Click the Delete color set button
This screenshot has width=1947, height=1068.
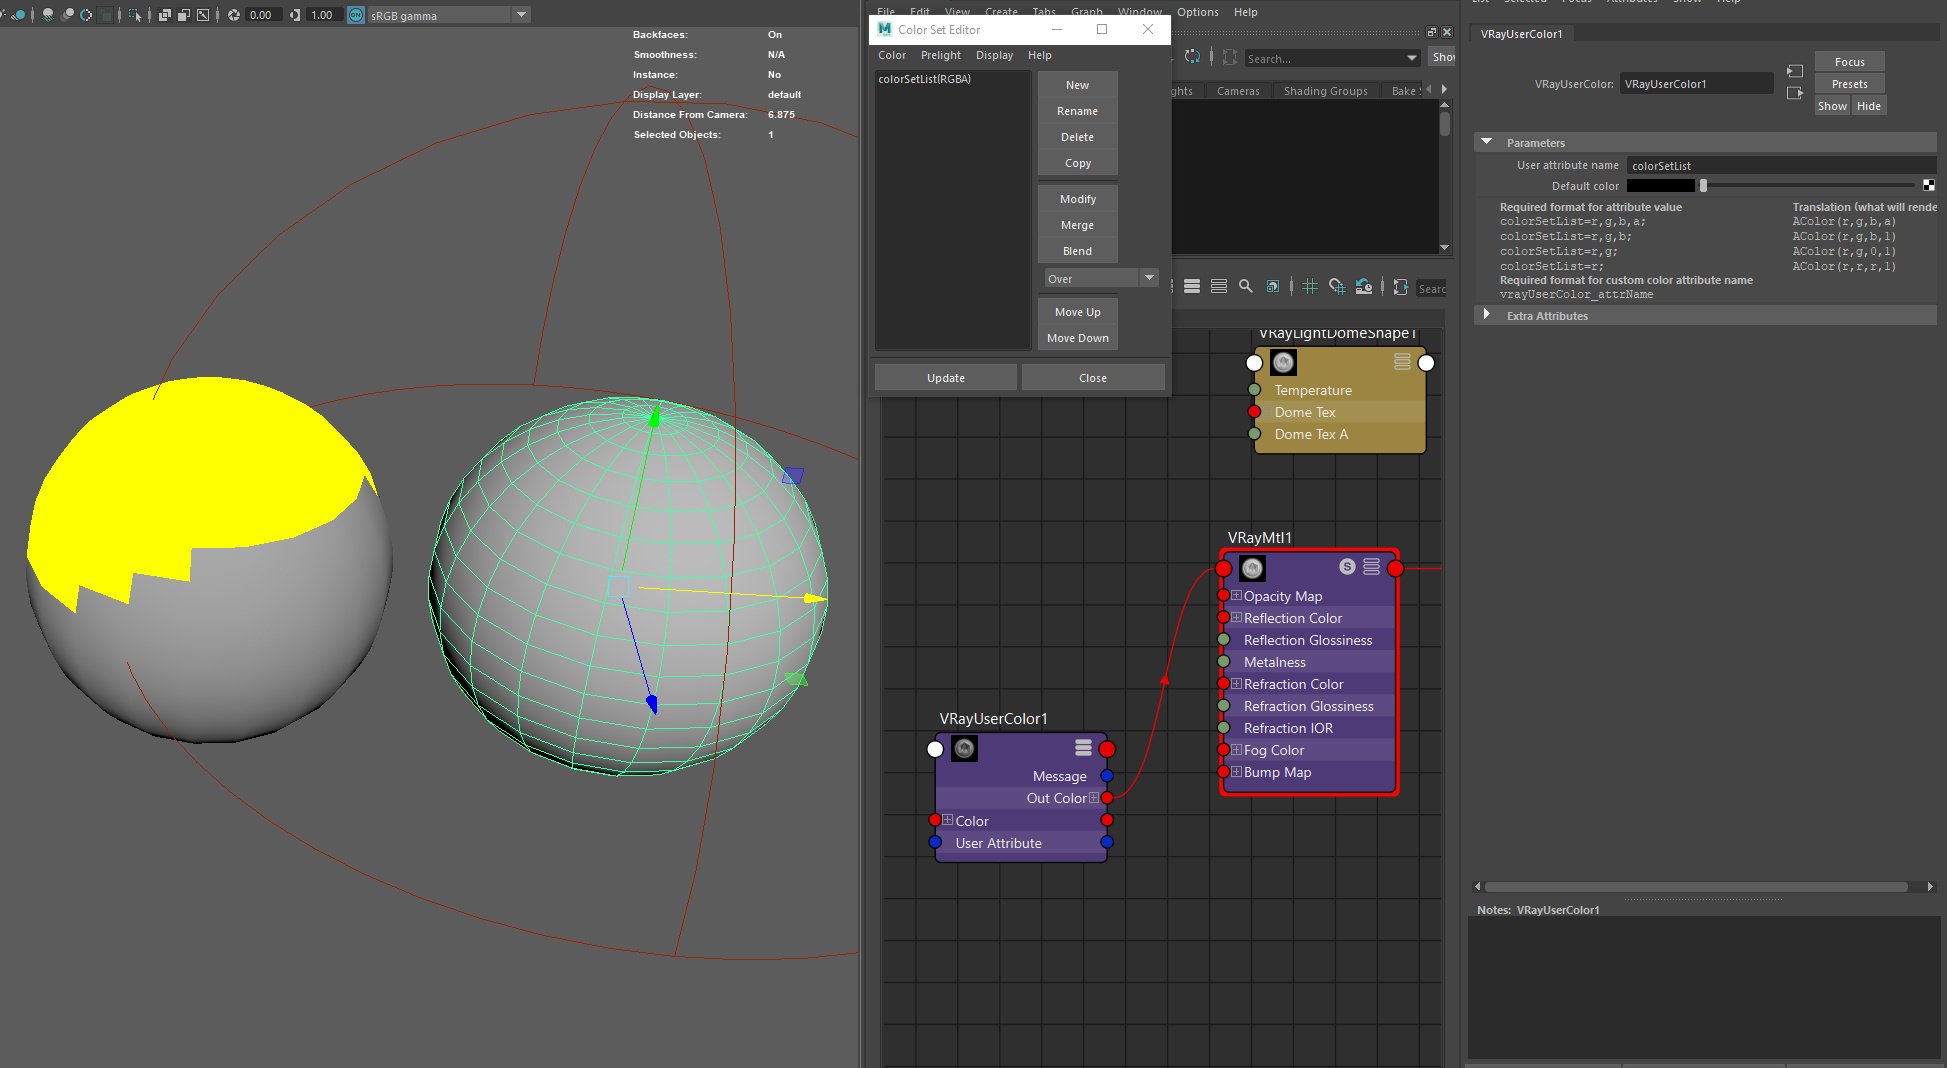point(1077,137)
